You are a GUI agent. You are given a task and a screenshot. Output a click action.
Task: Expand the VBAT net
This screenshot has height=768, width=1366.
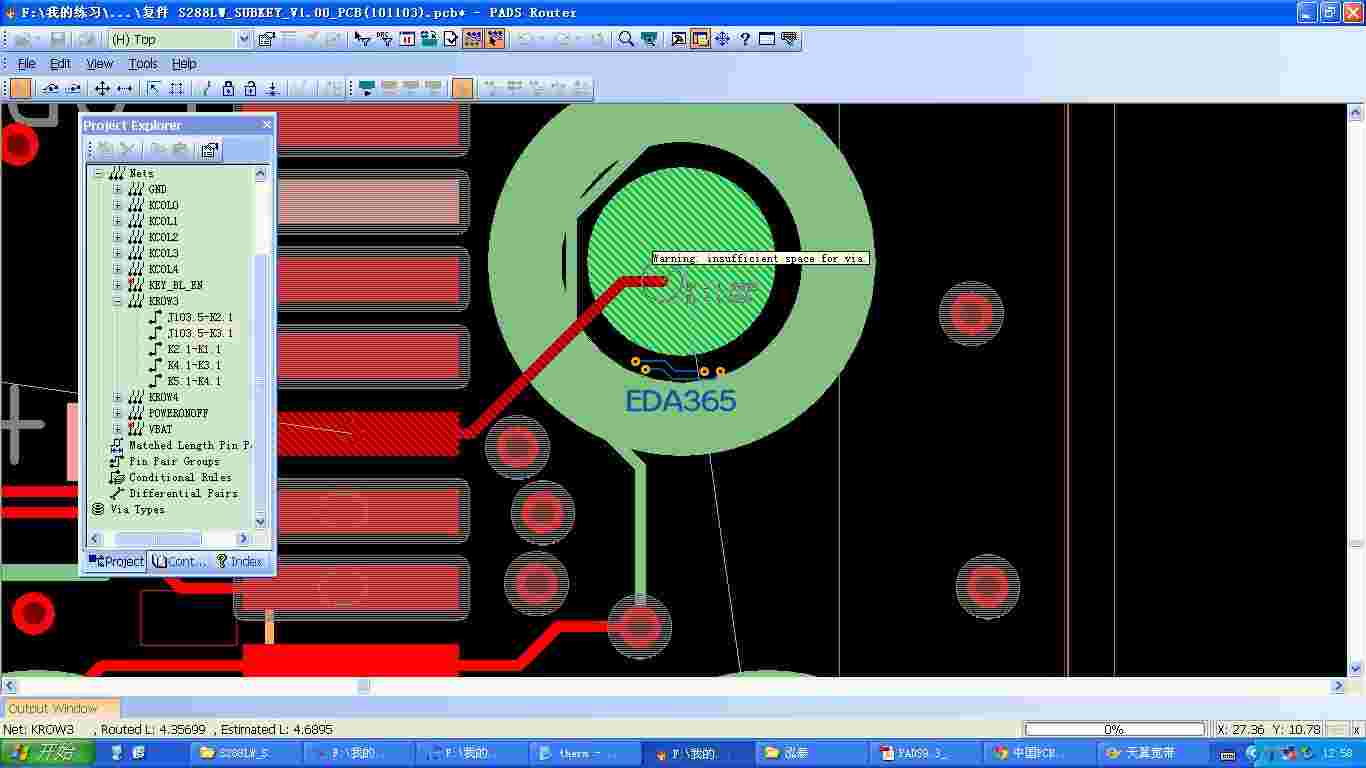tap(117, 429)
